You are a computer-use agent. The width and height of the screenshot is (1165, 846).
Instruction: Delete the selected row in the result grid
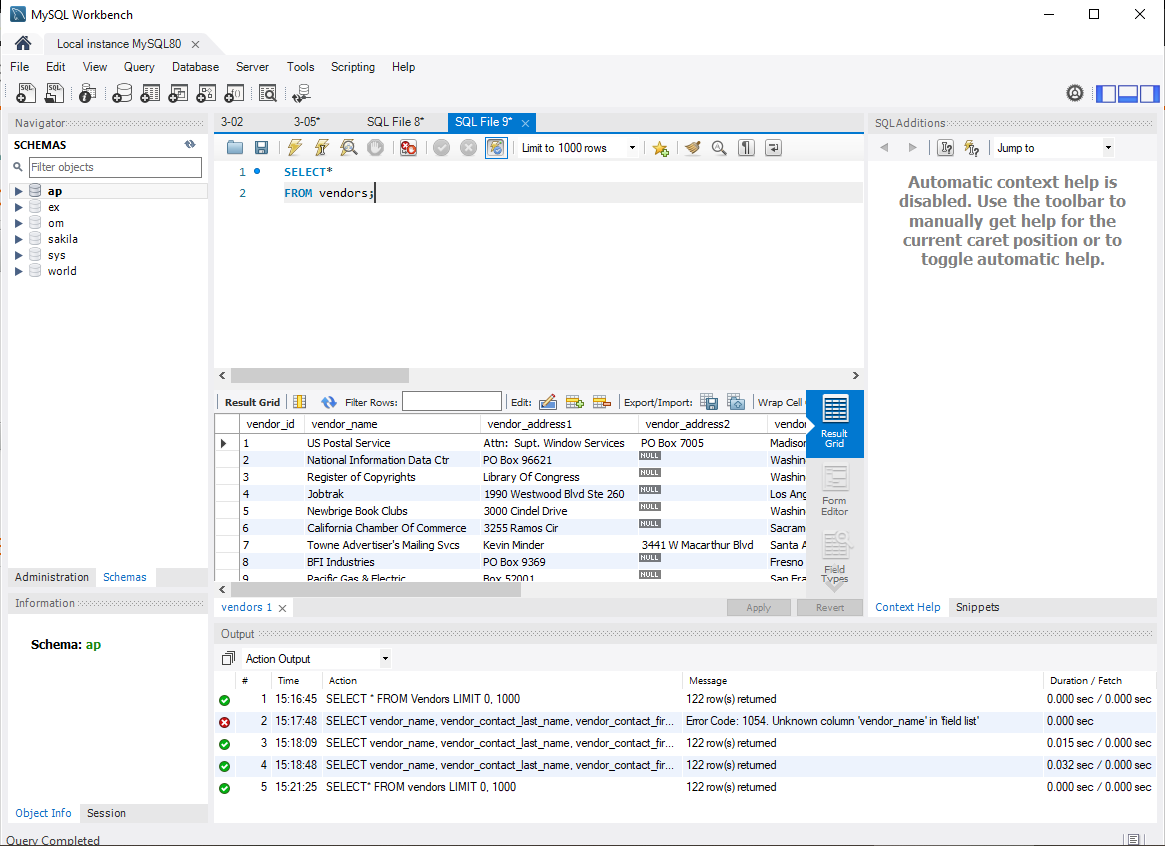coord(601,401)
